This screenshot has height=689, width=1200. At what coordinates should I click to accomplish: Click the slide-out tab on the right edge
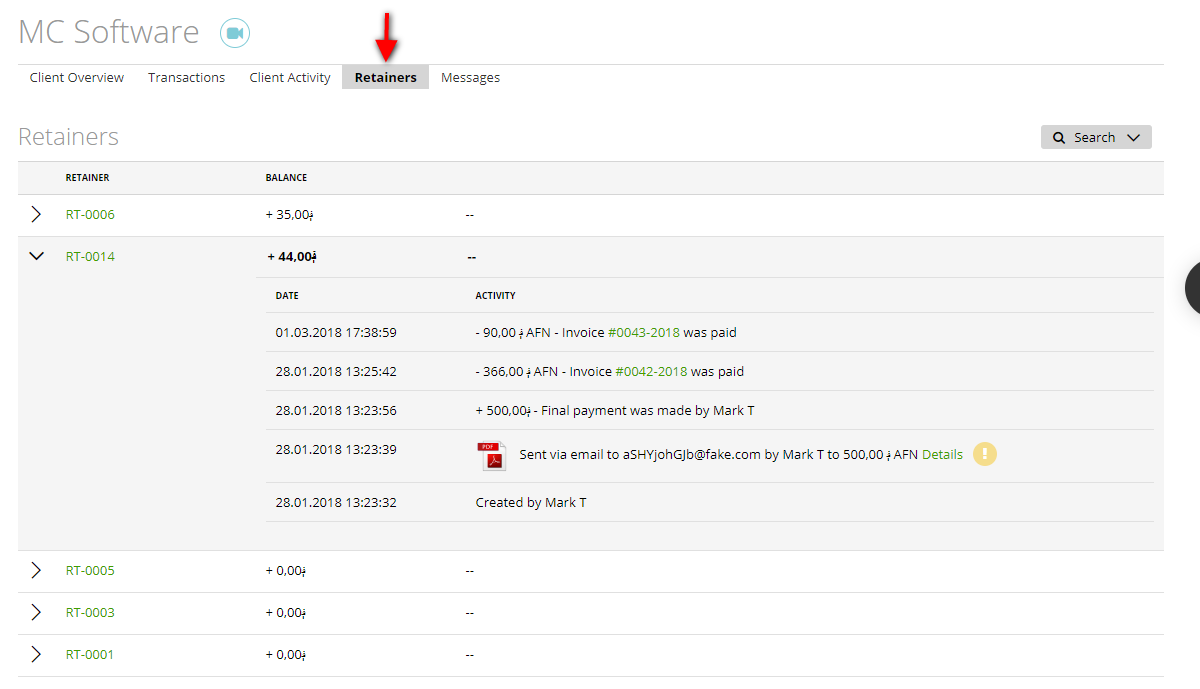1193,288
